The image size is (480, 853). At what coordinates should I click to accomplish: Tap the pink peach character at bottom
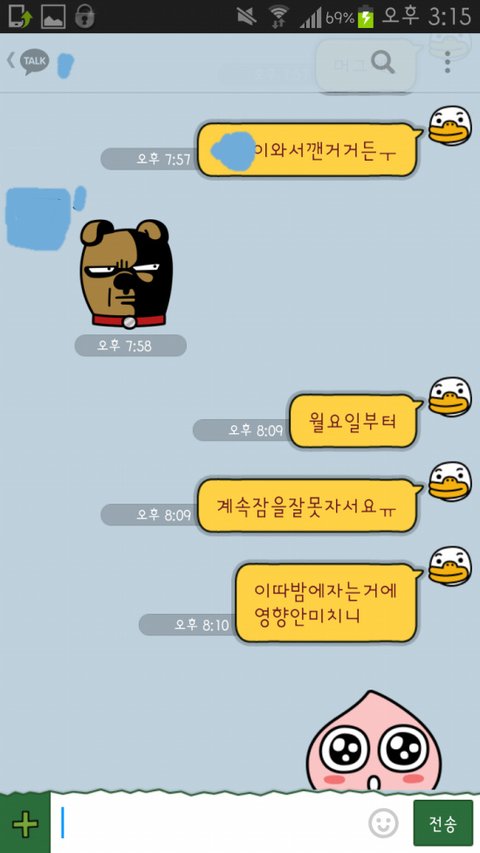point(374,741)
